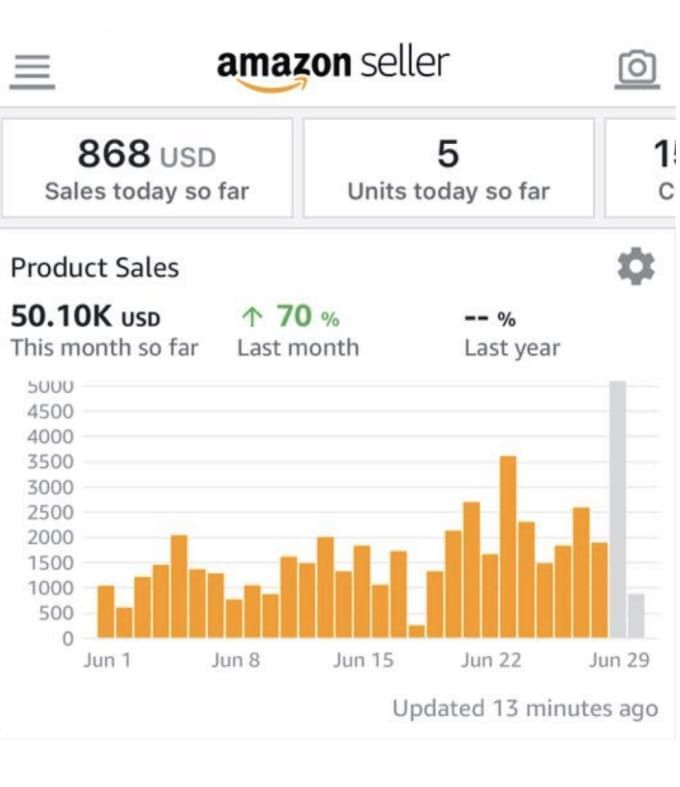This screenshot has width=680, height=787.
Task: Tap the tallest orange bar near Jun 22
Action: [x=508, y=547]
